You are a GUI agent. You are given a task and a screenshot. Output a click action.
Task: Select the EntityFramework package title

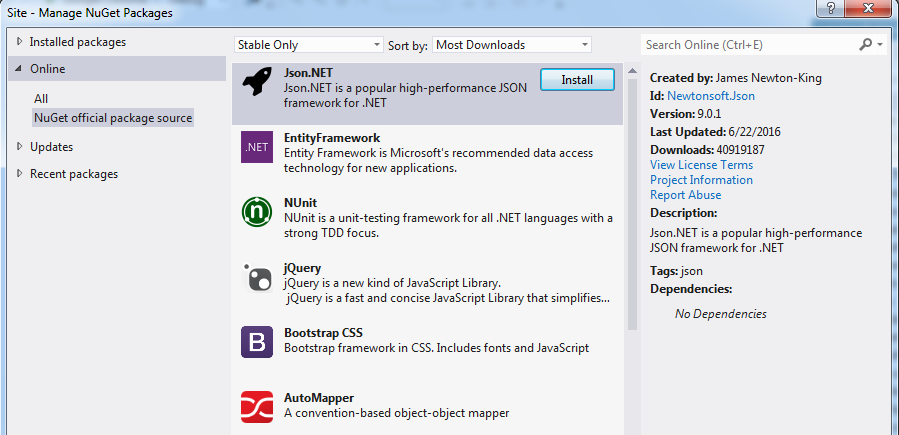tap(332, 138)
